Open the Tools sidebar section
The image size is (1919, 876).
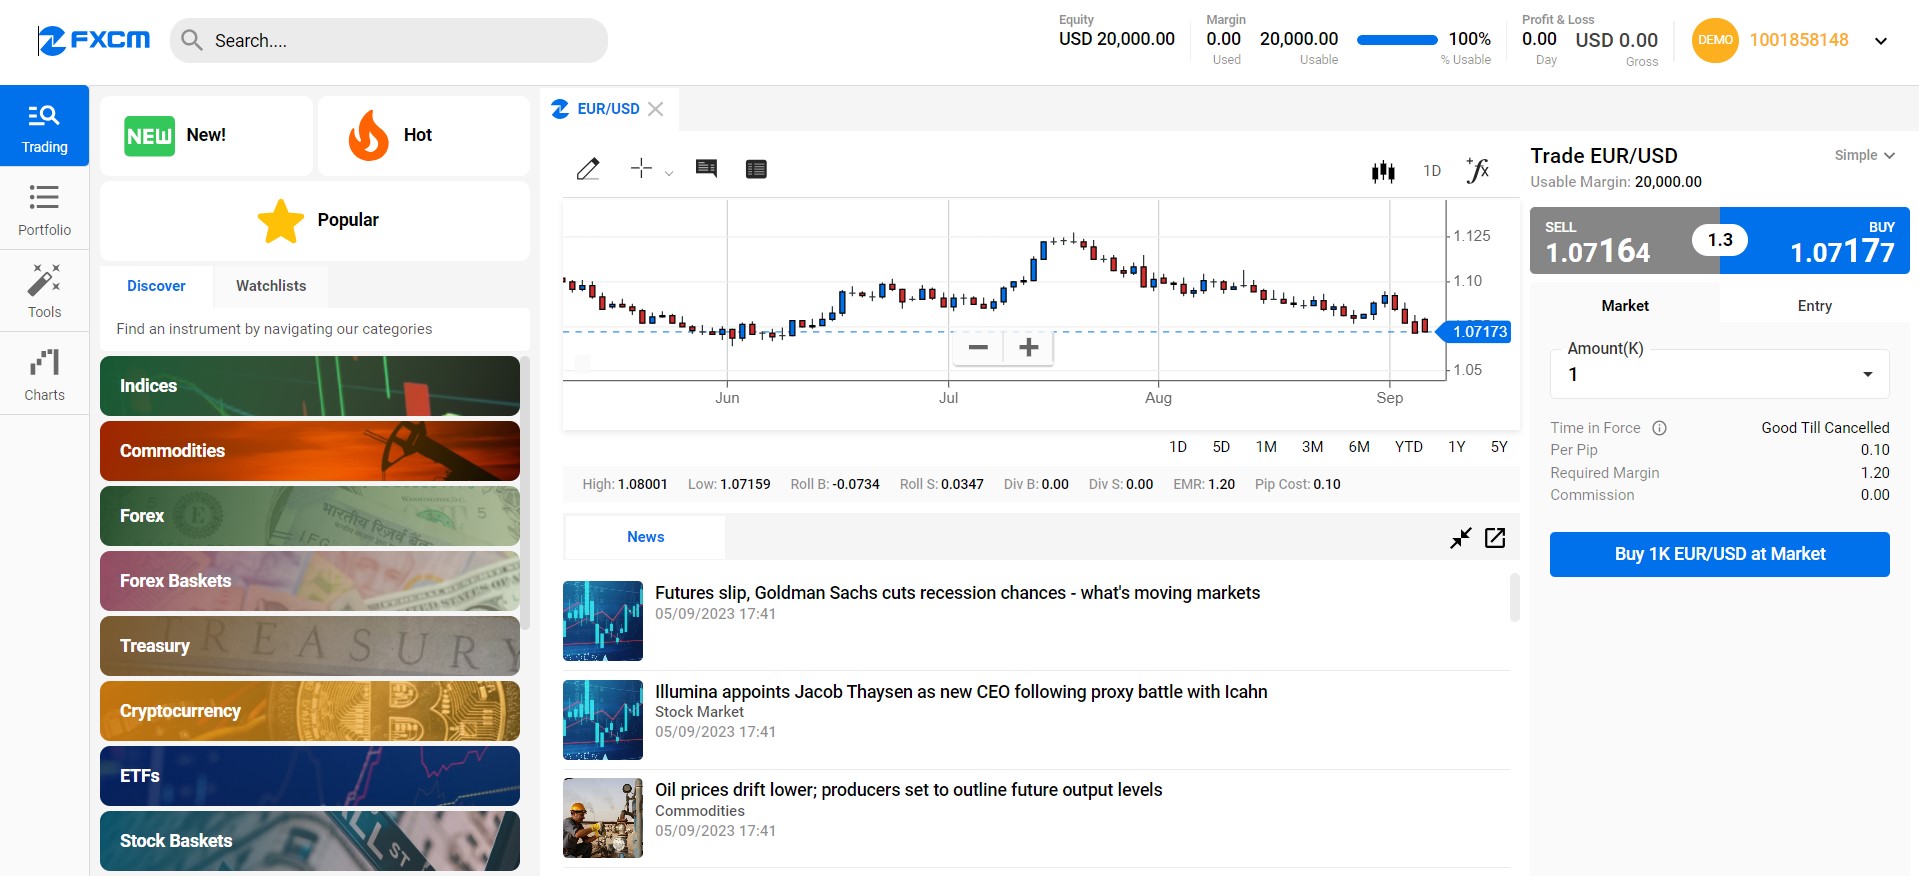44,291
